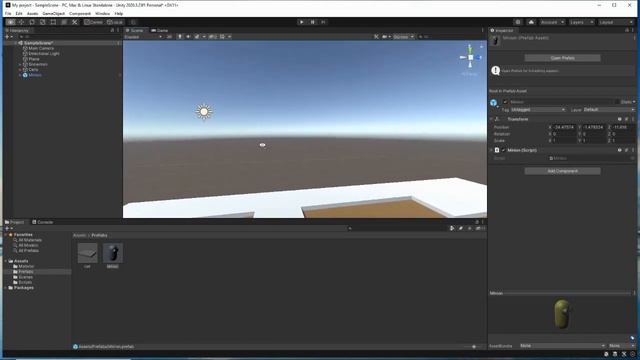Open Minion (Script) preset settings icon
Viewport: 640px width, 360px height.
(627, 150)
